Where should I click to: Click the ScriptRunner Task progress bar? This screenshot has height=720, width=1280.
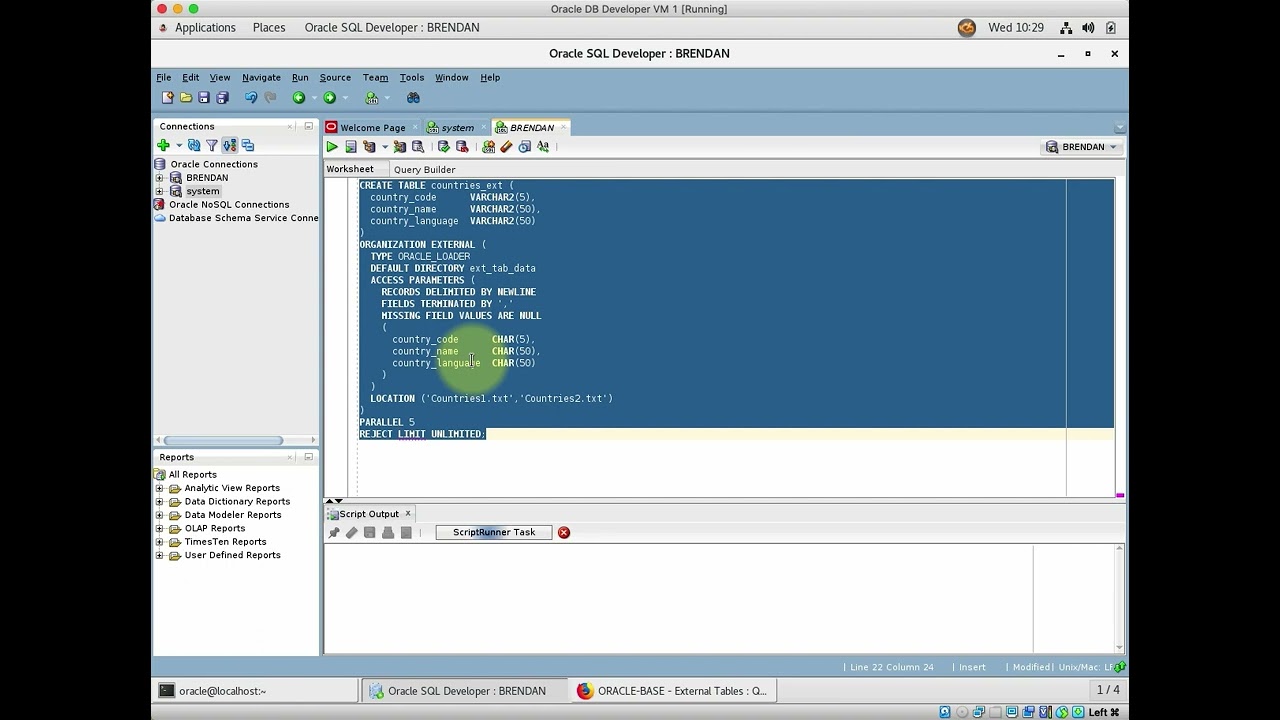[x=494, y=533]
